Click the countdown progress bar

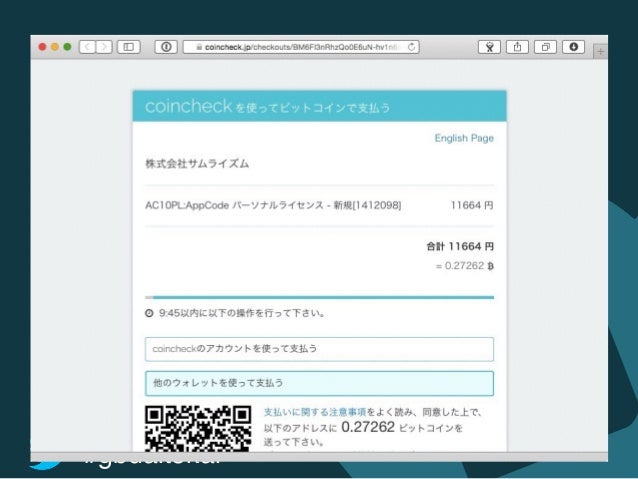tap(319, 297)
